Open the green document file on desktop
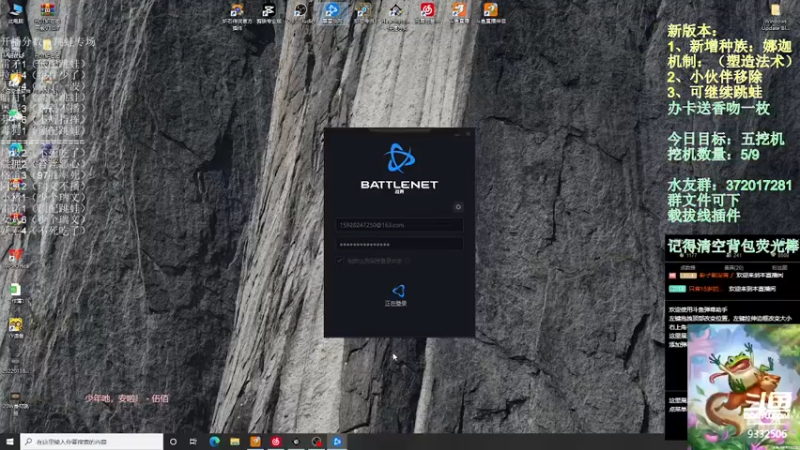Screen dimensions: 800x450 point(15,293)
